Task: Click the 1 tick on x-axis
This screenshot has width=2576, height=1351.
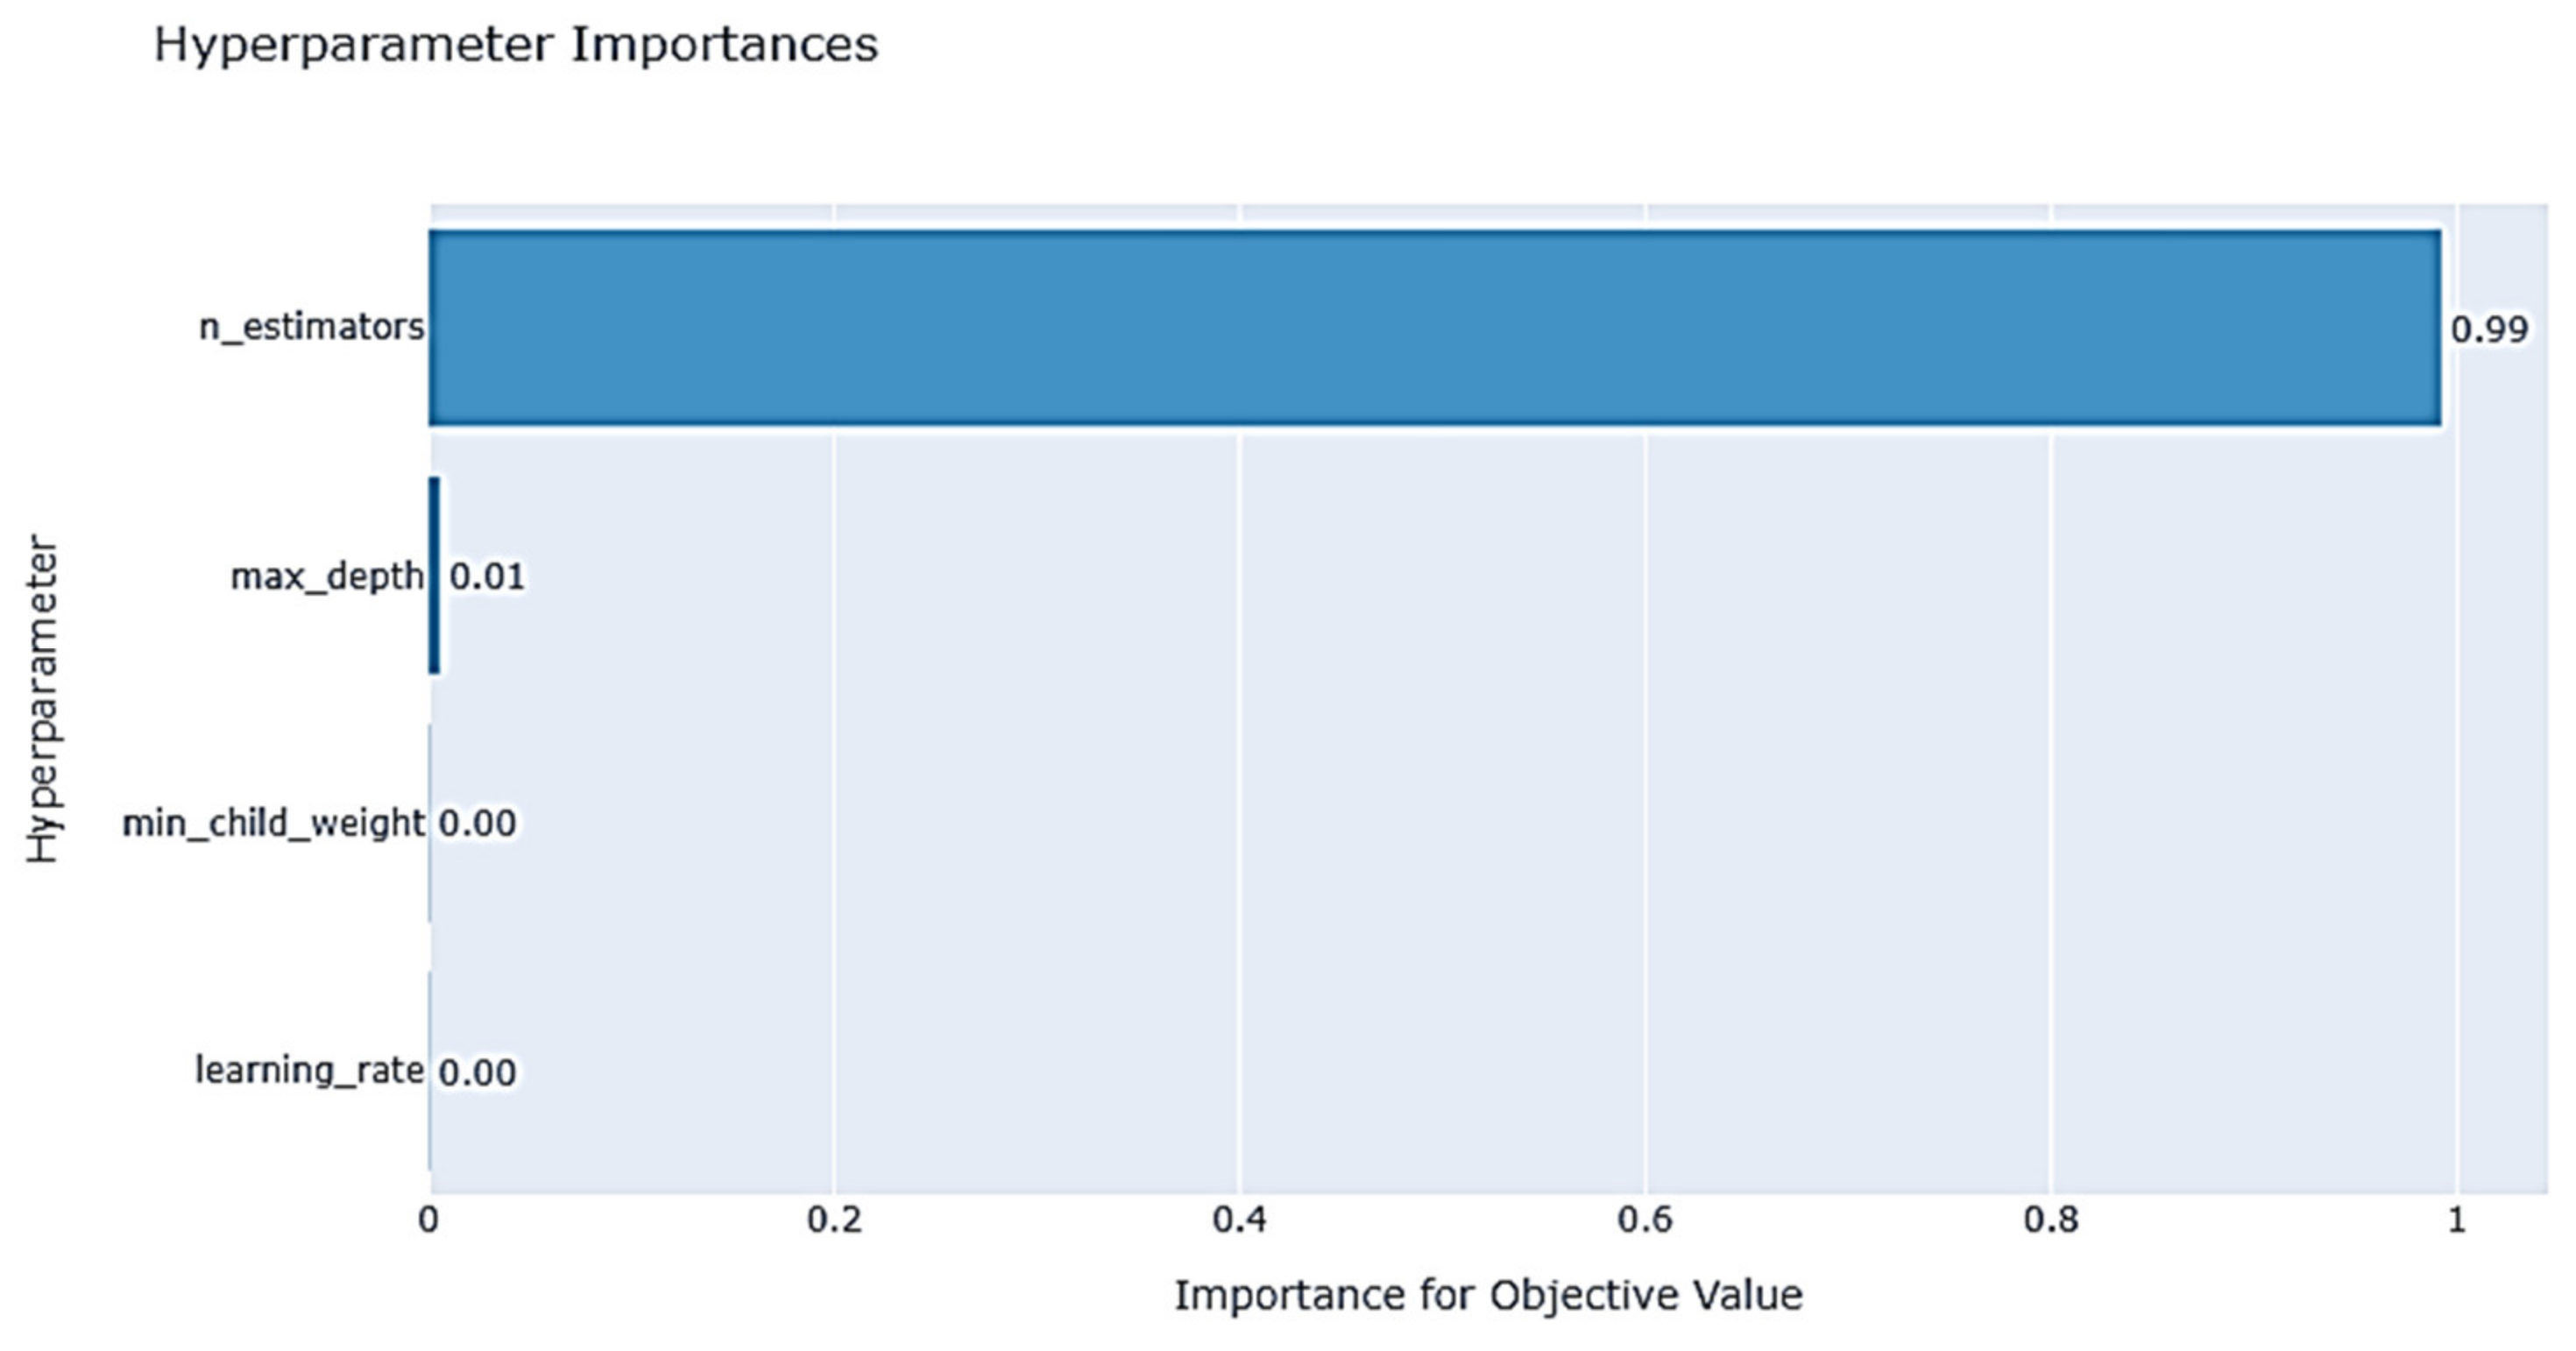Action: pyautogui.click(x=2456, y=1220)
